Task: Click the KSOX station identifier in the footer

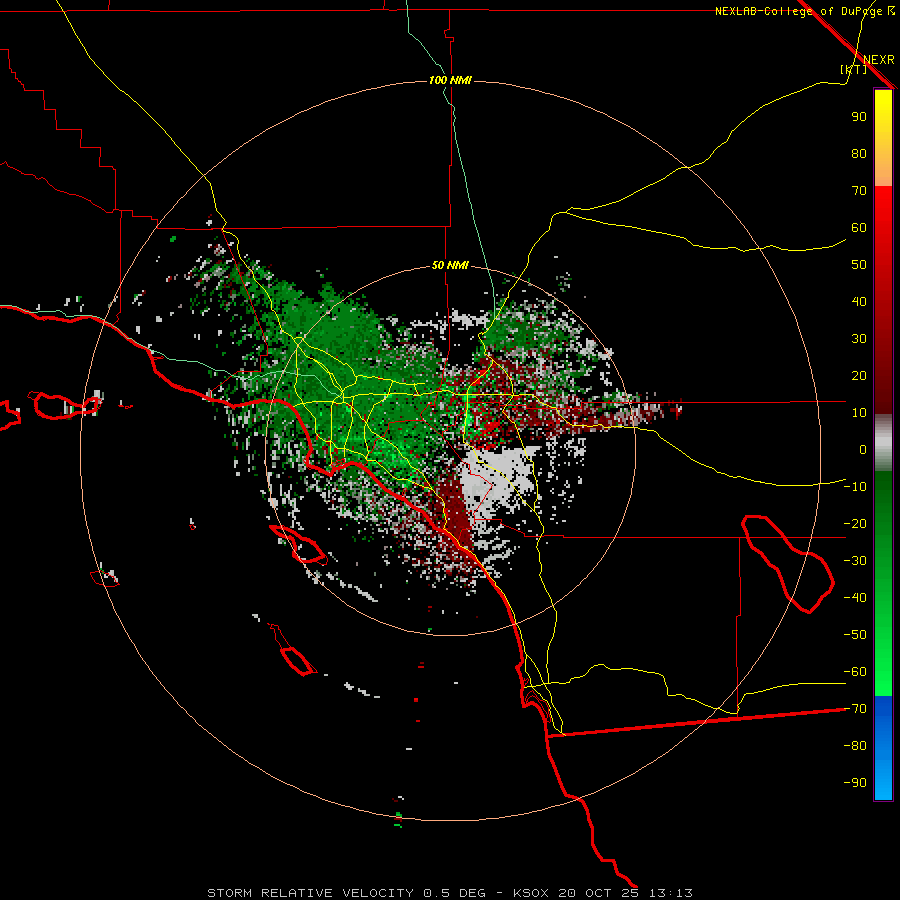Action: [x=530, y=893]
